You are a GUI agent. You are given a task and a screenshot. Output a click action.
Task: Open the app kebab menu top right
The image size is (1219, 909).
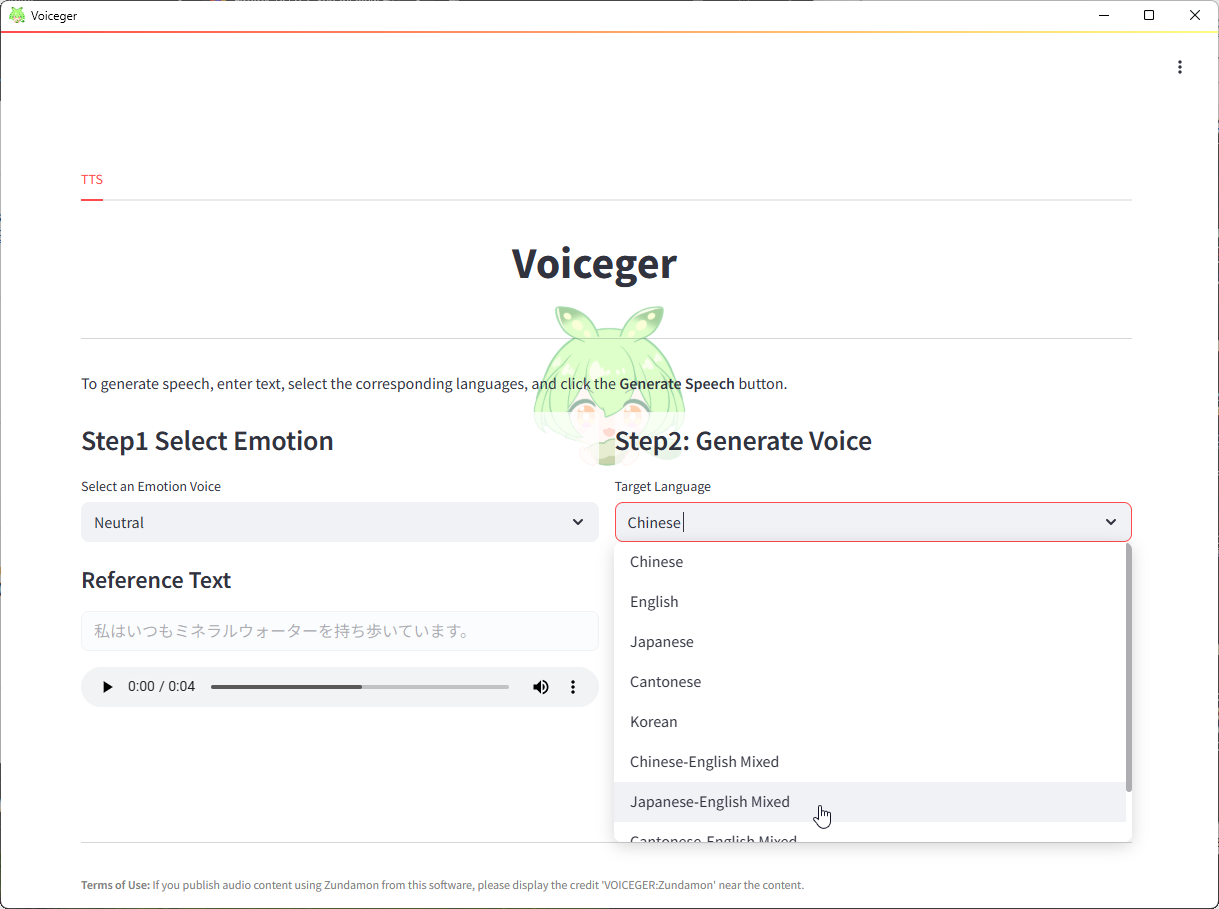tap(1180, 67)
